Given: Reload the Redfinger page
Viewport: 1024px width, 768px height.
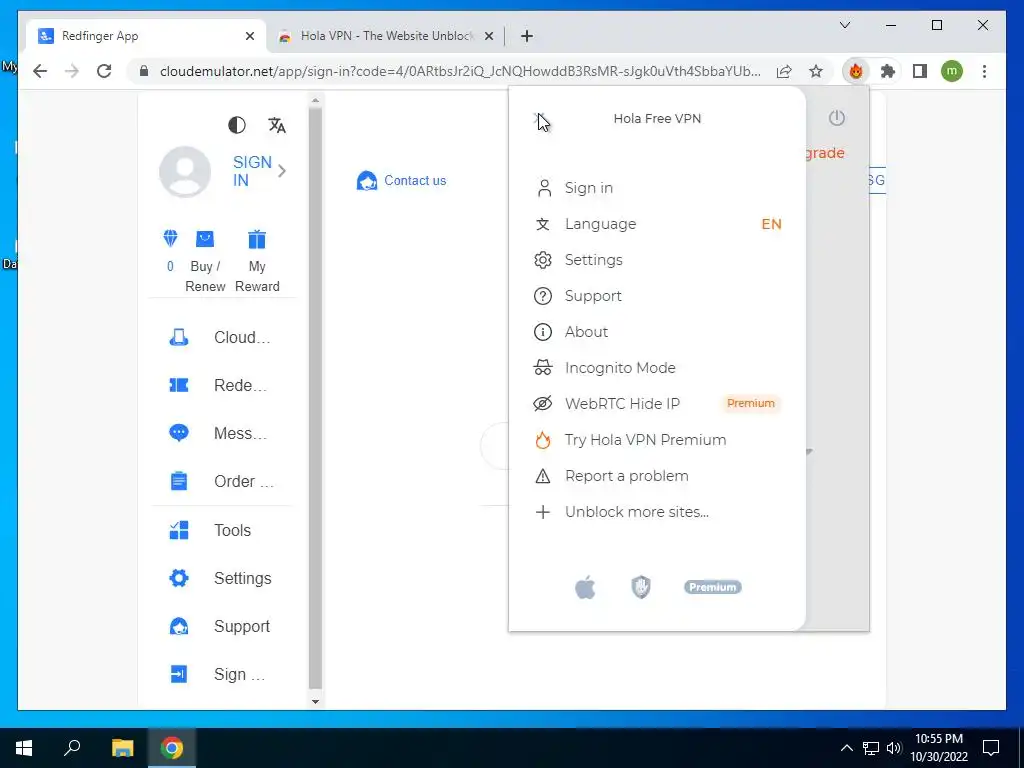Looking at the screenshot, I should pos(104,71).
